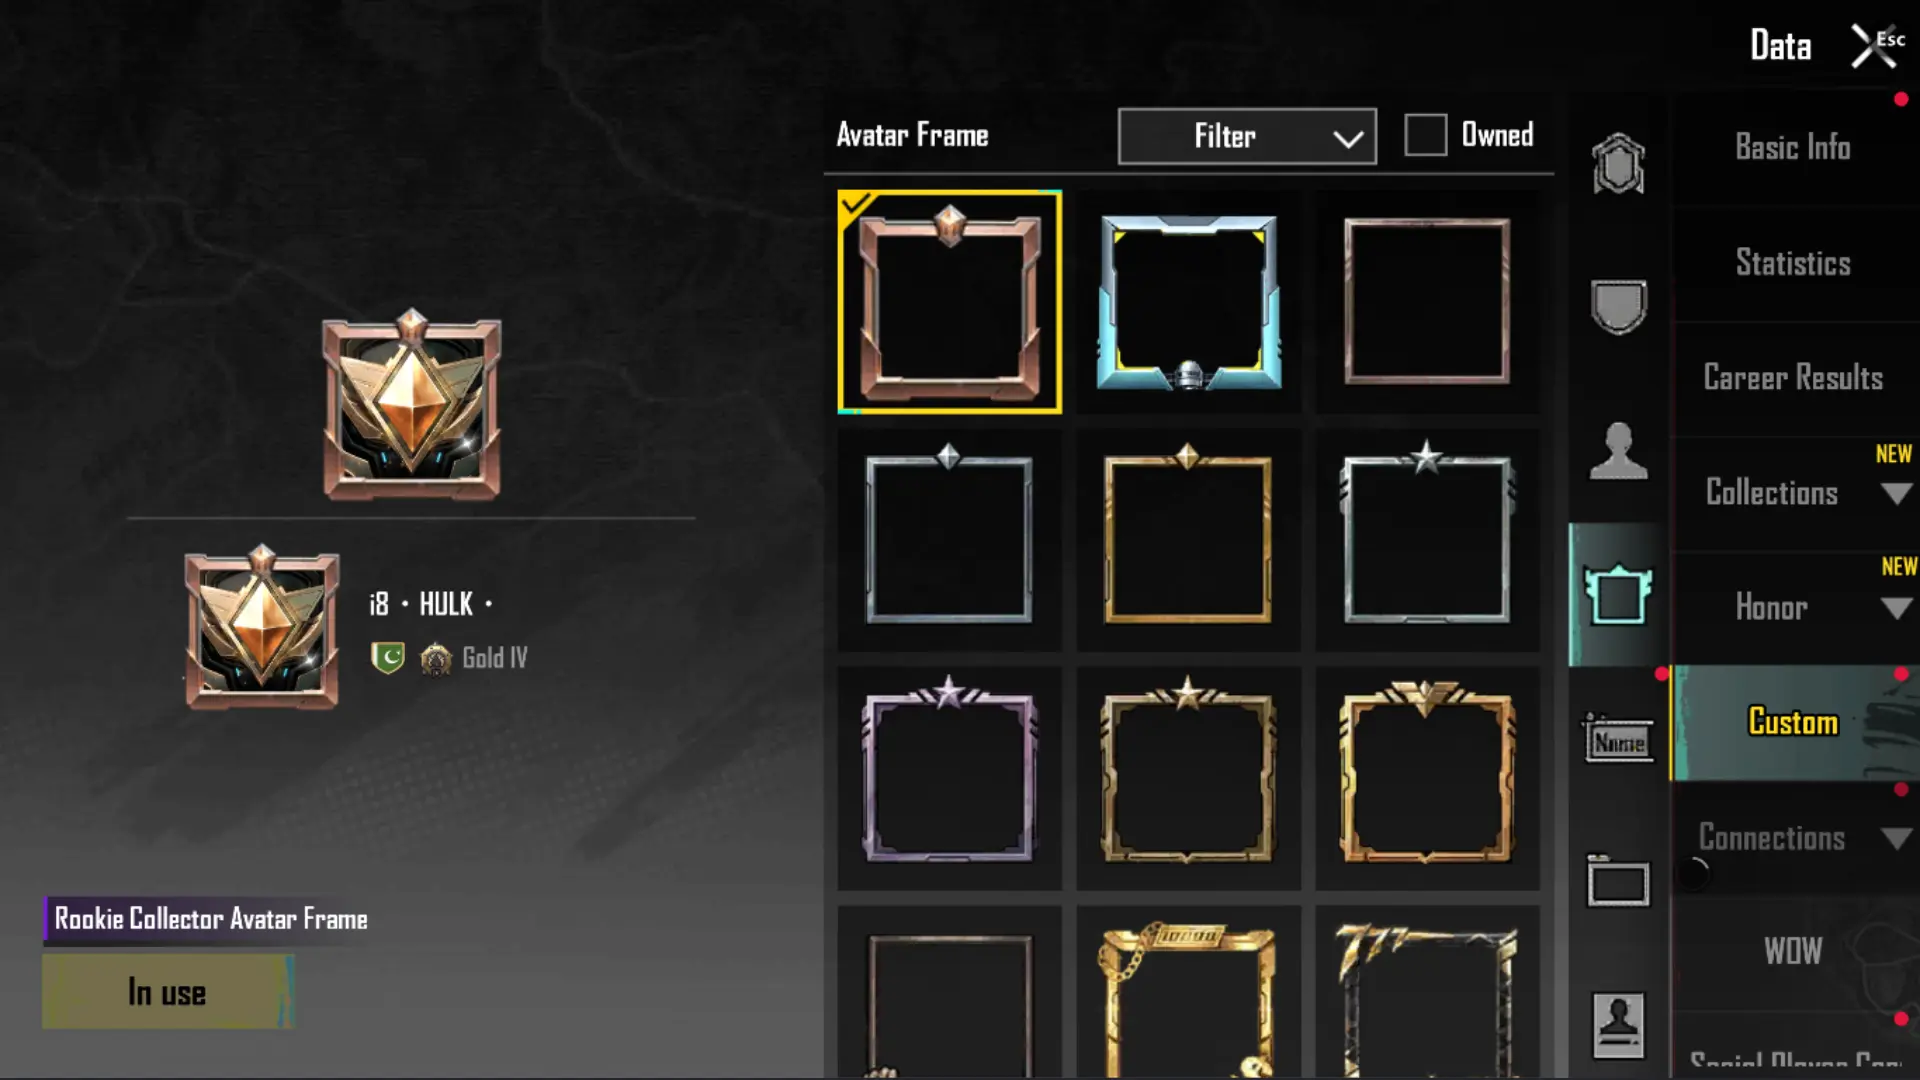Switch to the Basic Info tab
The width and height of the screenshot is (1920, 1080).
pos(1793,148)
